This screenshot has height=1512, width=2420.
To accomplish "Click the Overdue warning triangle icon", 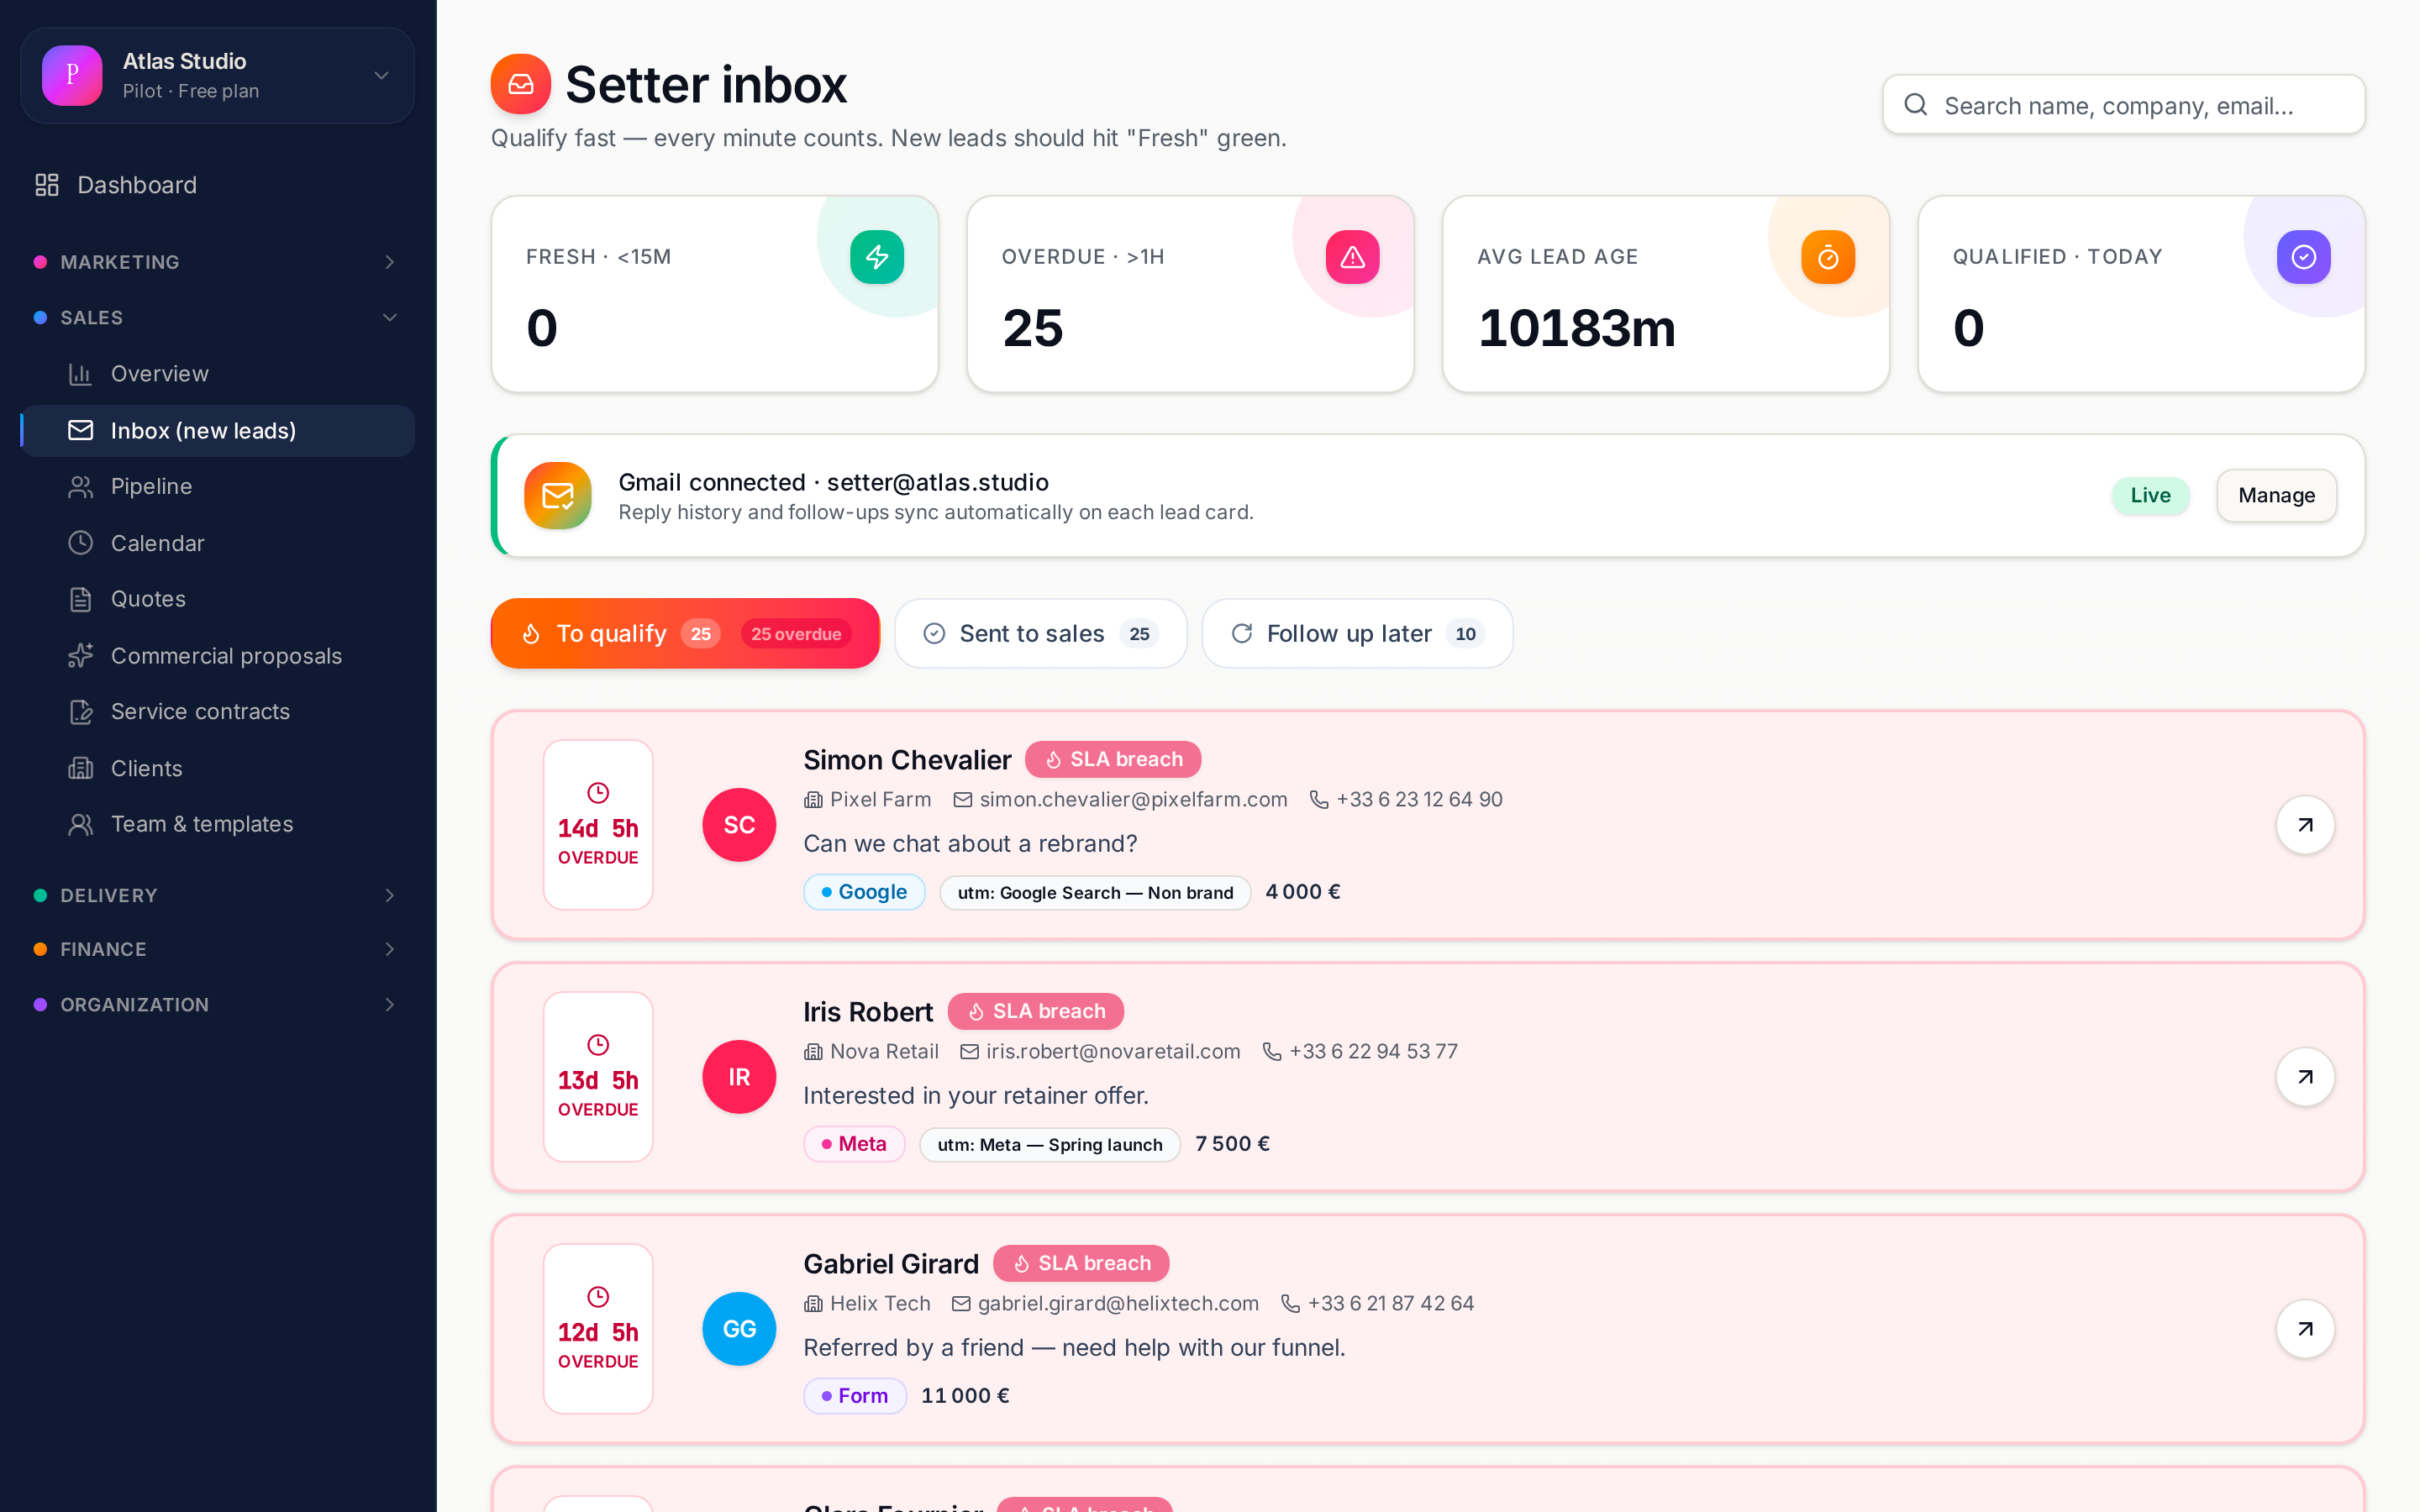I will click(x=1352, y=257).
